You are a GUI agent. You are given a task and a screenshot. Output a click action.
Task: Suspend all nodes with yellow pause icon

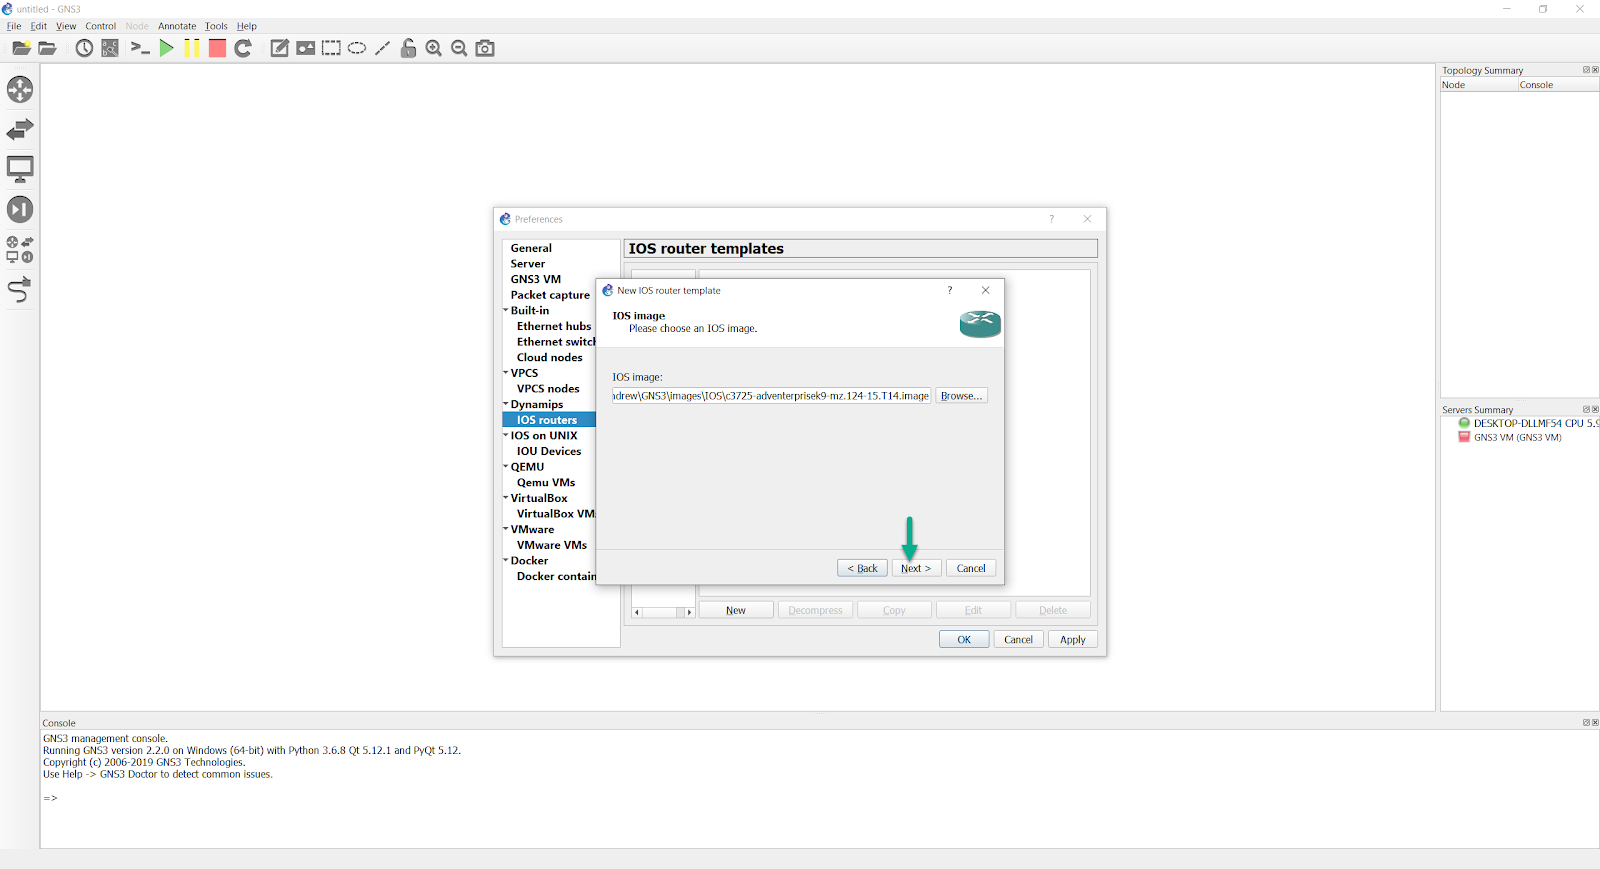click(191, 48)
